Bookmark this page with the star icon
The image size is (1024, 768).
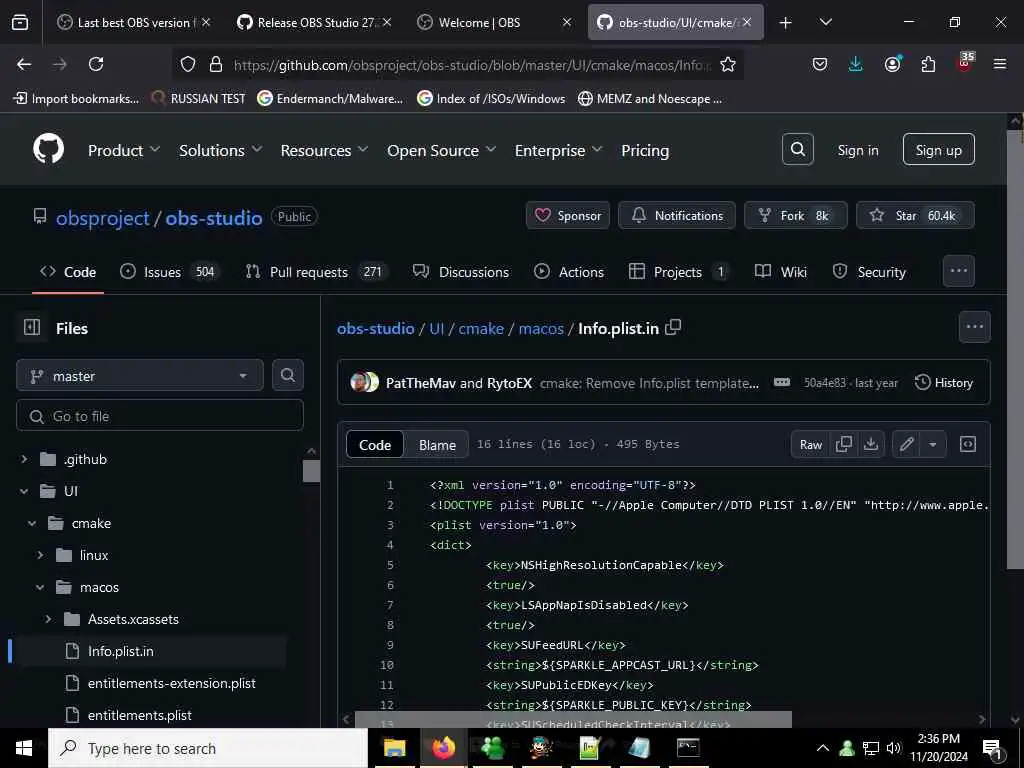coord(728,64)
